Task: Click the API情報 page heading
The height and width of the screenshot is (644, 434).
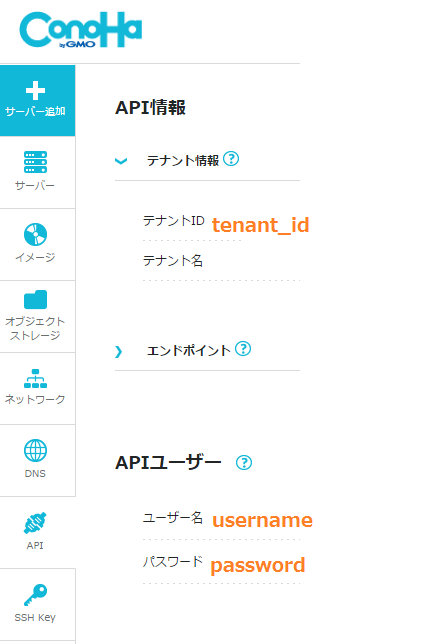Action: [150, 108]
